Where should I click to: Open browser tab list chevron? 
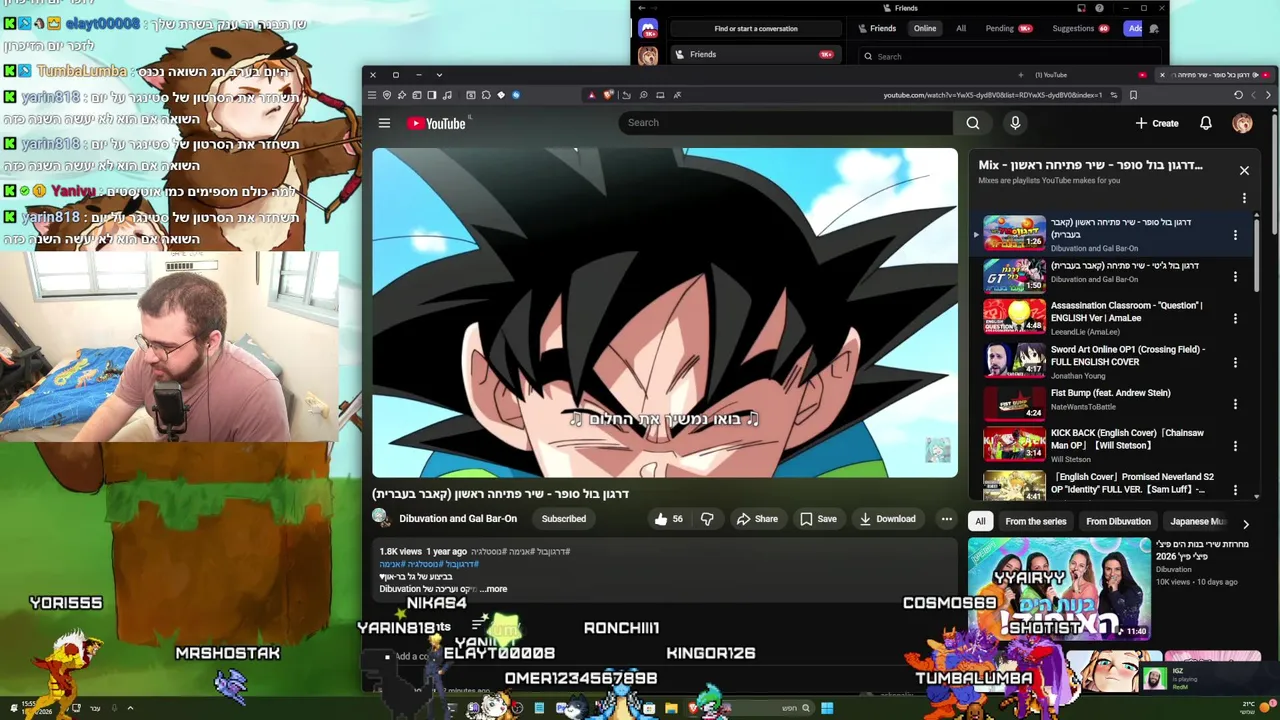[439, 75]
